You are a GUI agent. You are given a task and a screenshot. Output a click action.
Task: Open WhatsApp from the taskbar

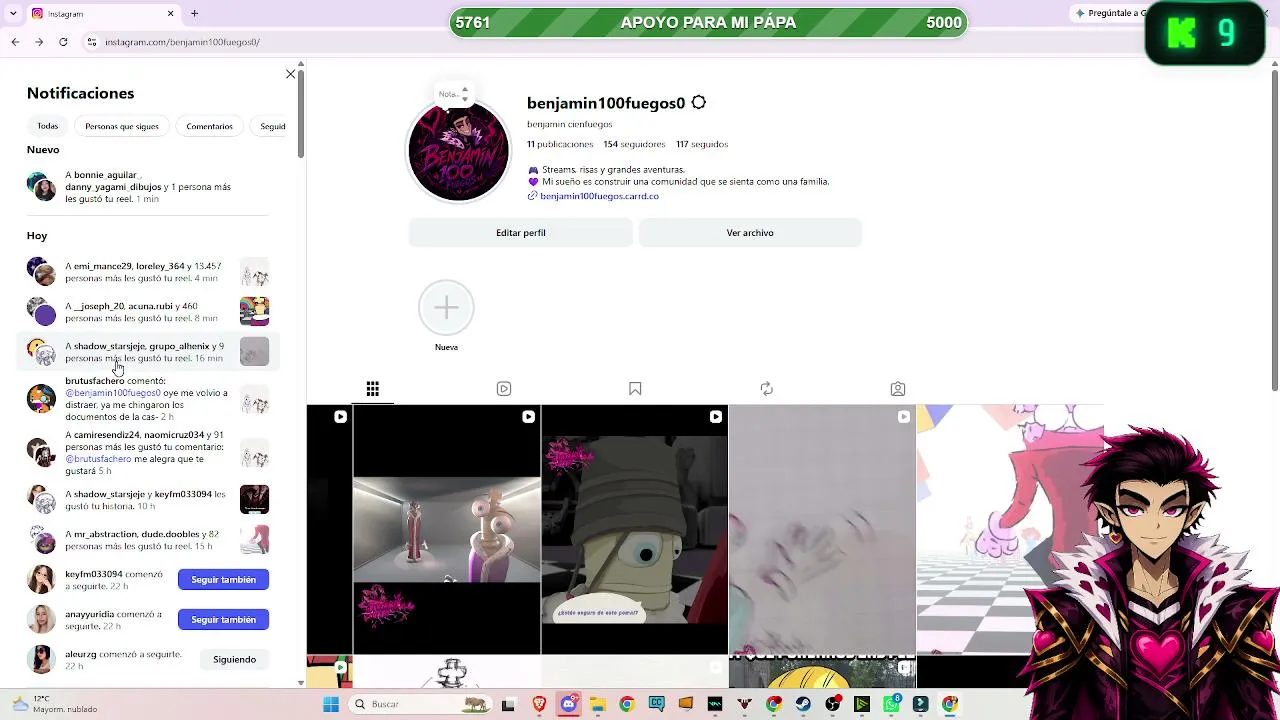coord(891,704)
